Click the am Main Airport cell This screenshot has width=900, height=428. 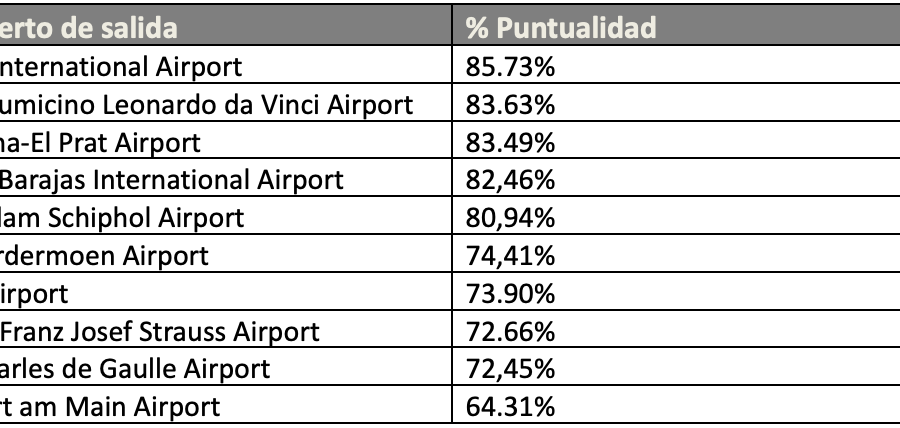click(x=226, y=404)
